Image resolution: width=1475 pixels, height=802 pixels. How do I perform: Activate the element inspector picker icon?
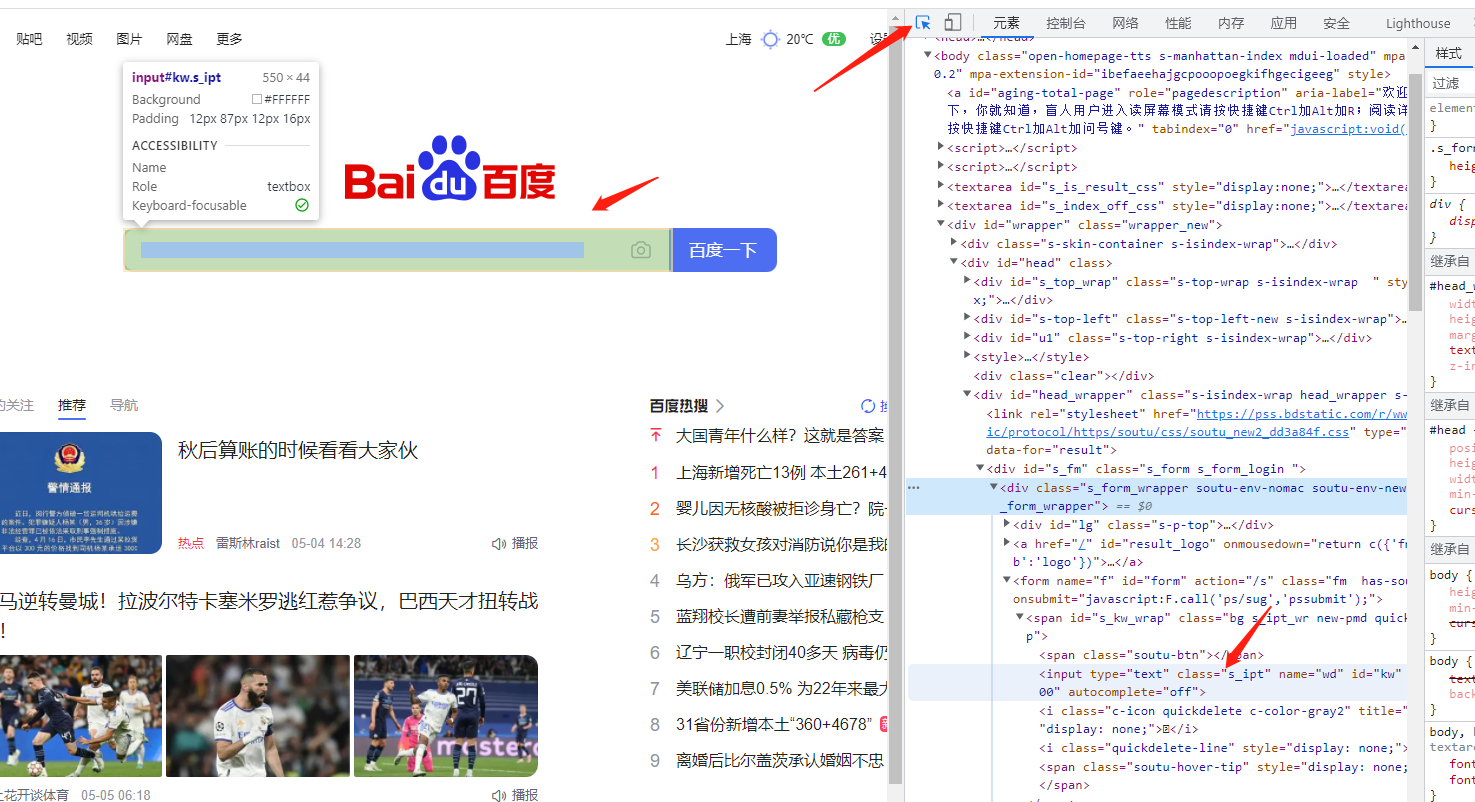click(x=923, y=23)
